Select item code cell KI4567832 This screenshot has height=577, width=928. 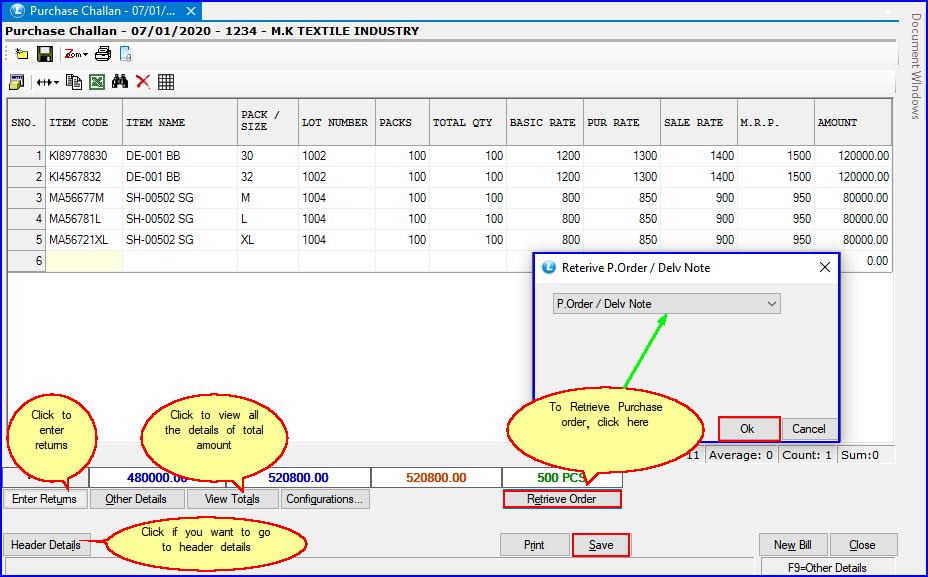tap(83, 177)
